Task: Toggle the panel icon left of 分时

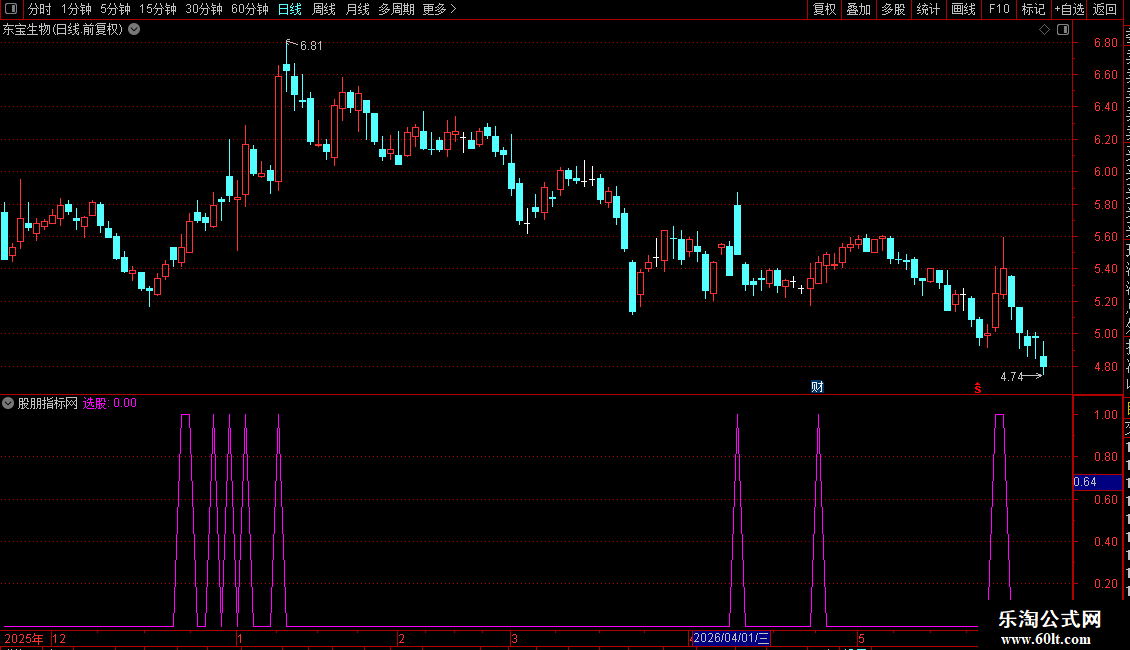Action: [x=11, y=9]
